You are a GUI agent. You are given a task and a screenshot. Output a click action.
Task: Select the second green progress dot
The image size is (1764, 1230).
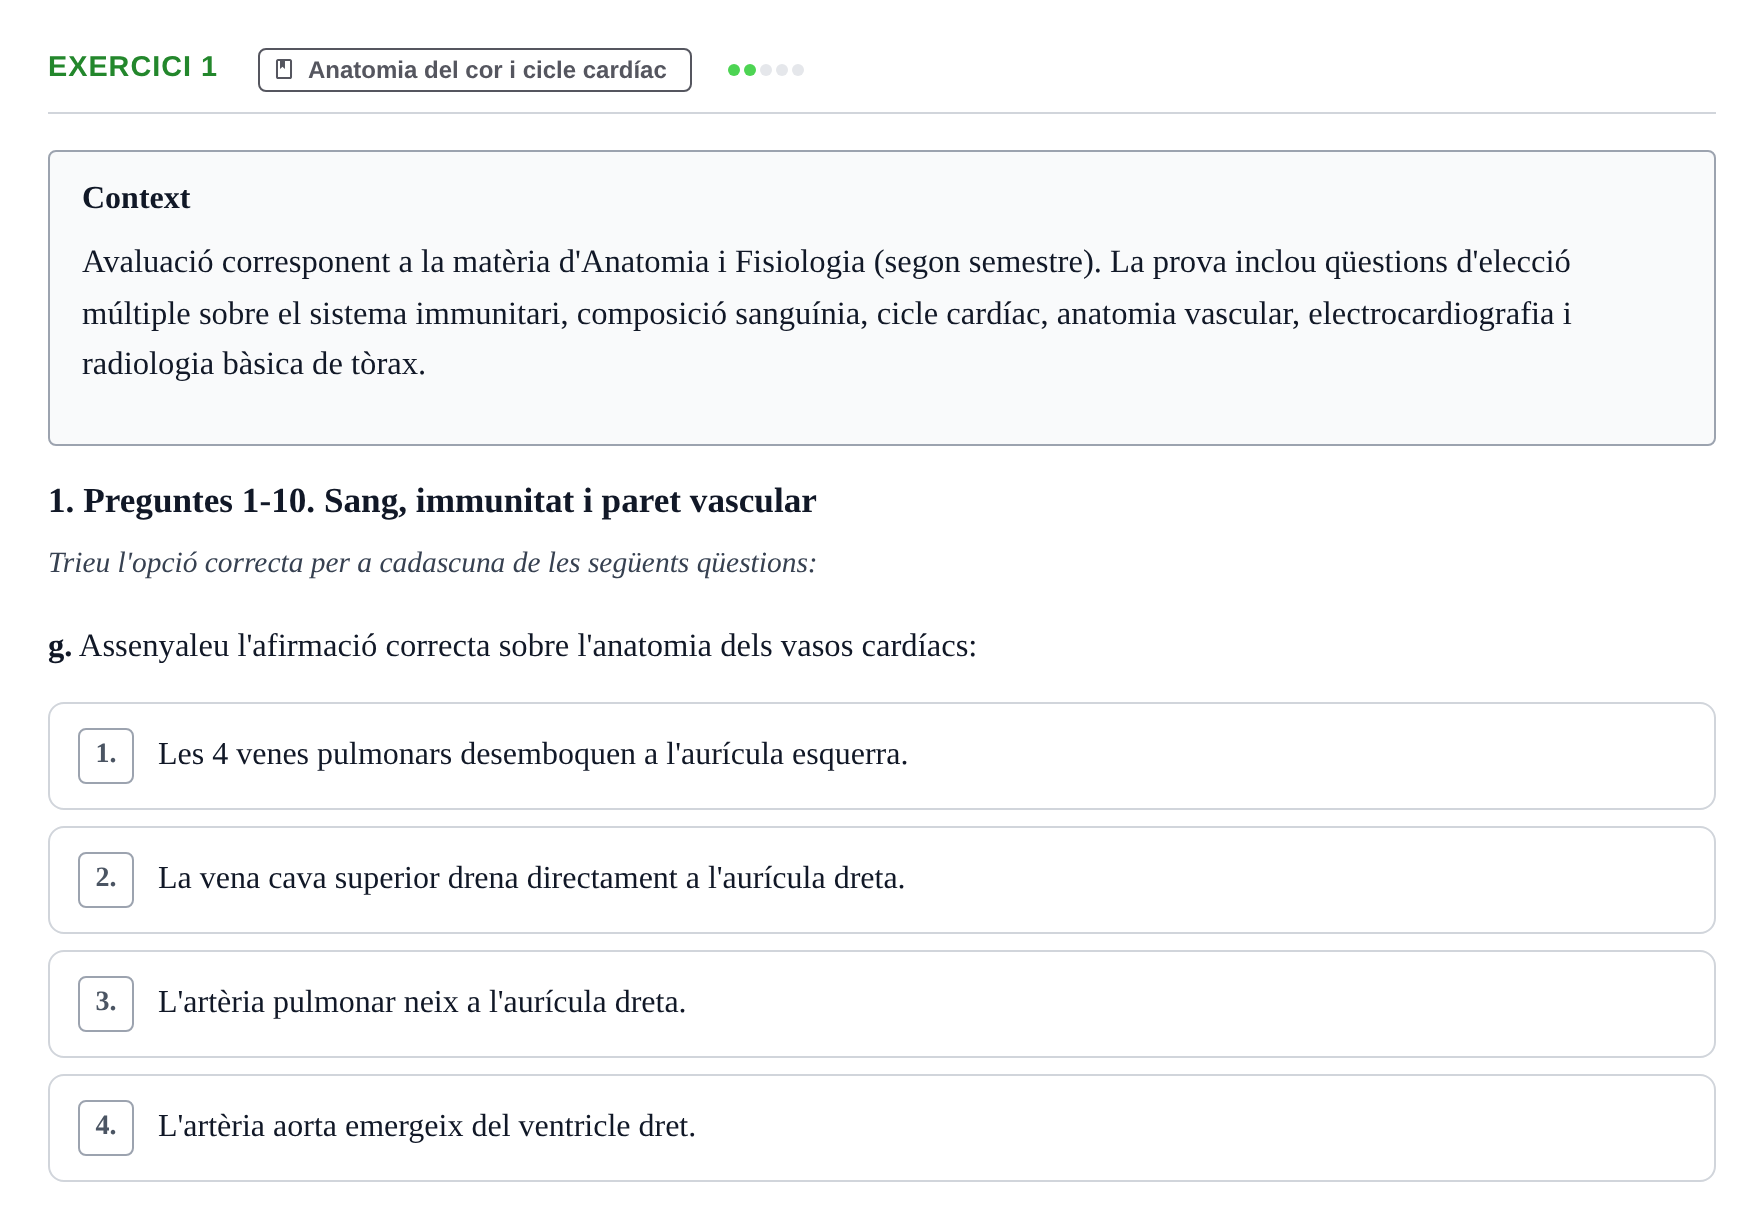point(750,70)
